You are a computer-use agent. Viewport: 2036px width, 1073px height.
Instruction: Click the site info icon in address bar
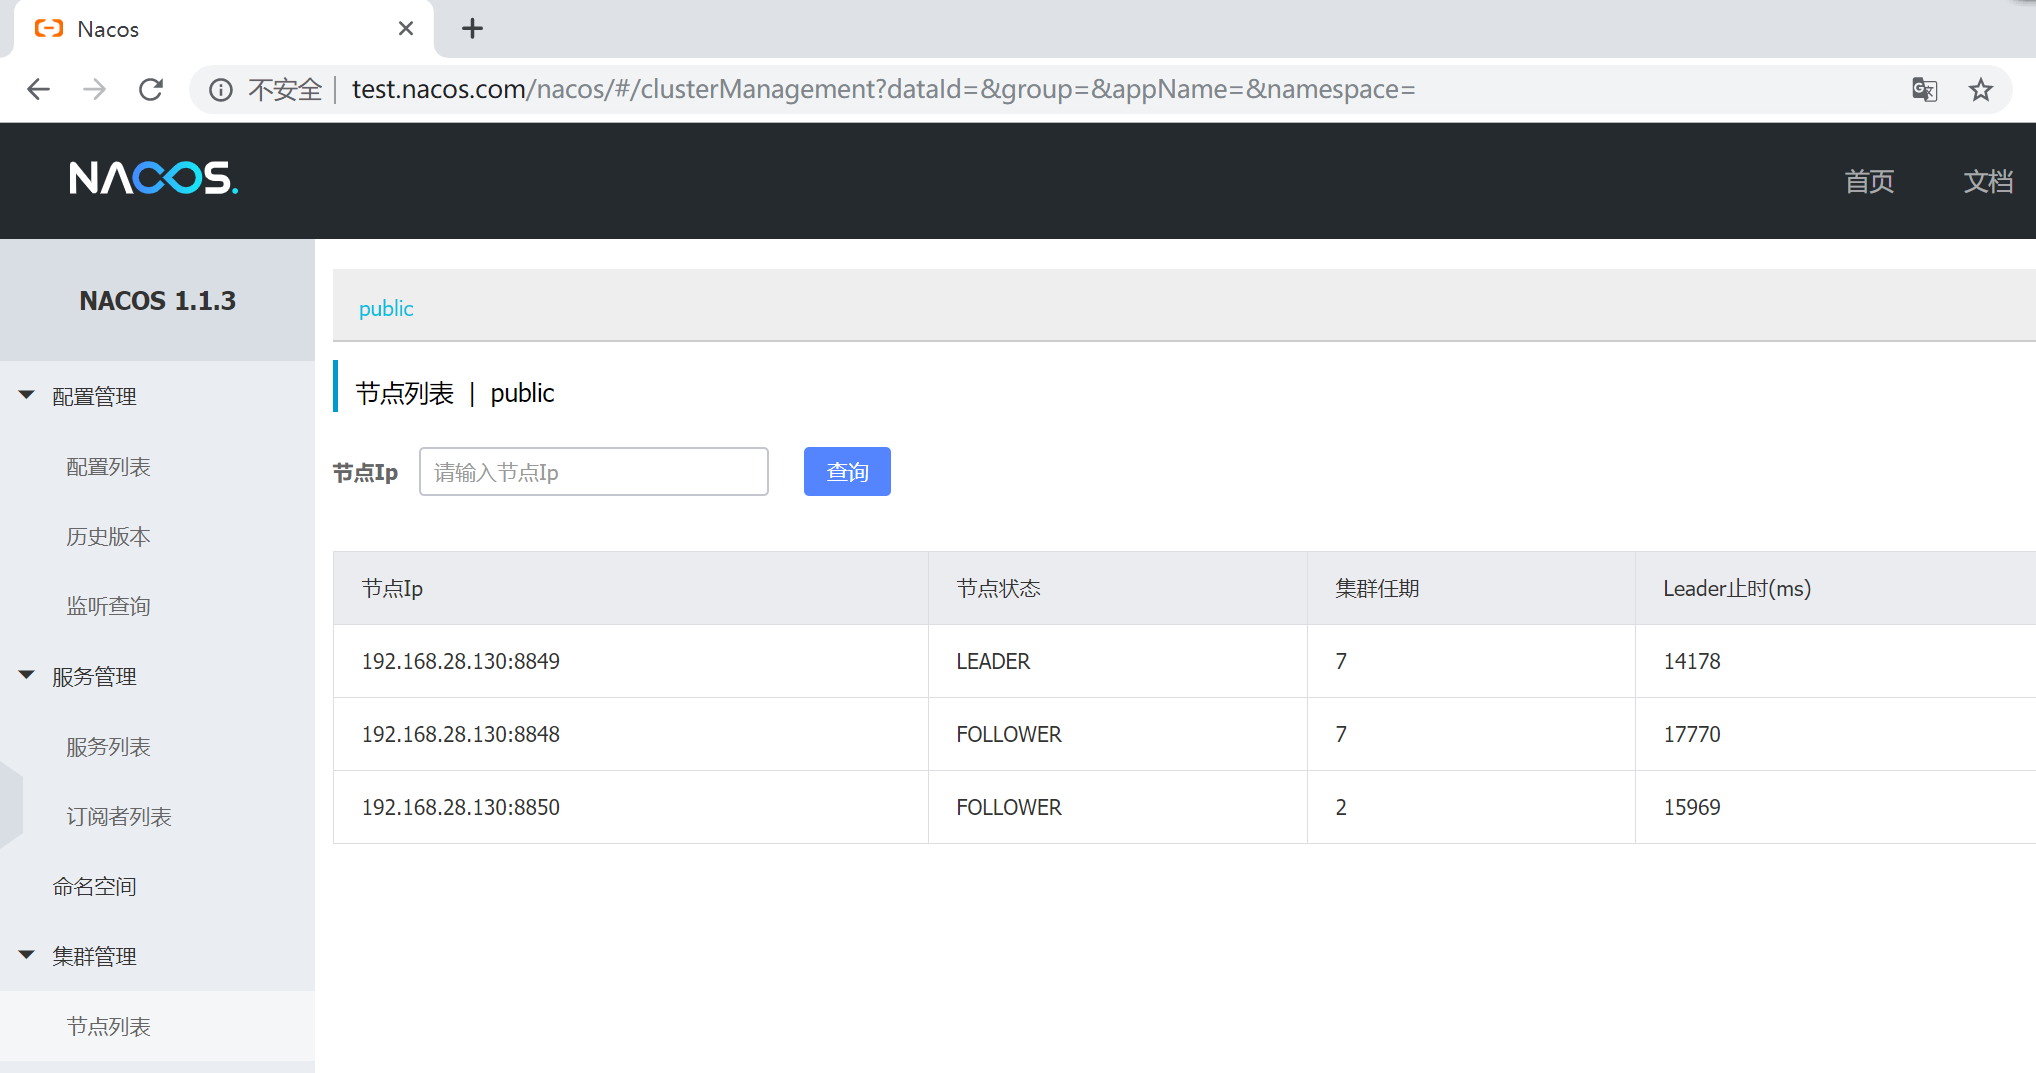tap(220, 90)
